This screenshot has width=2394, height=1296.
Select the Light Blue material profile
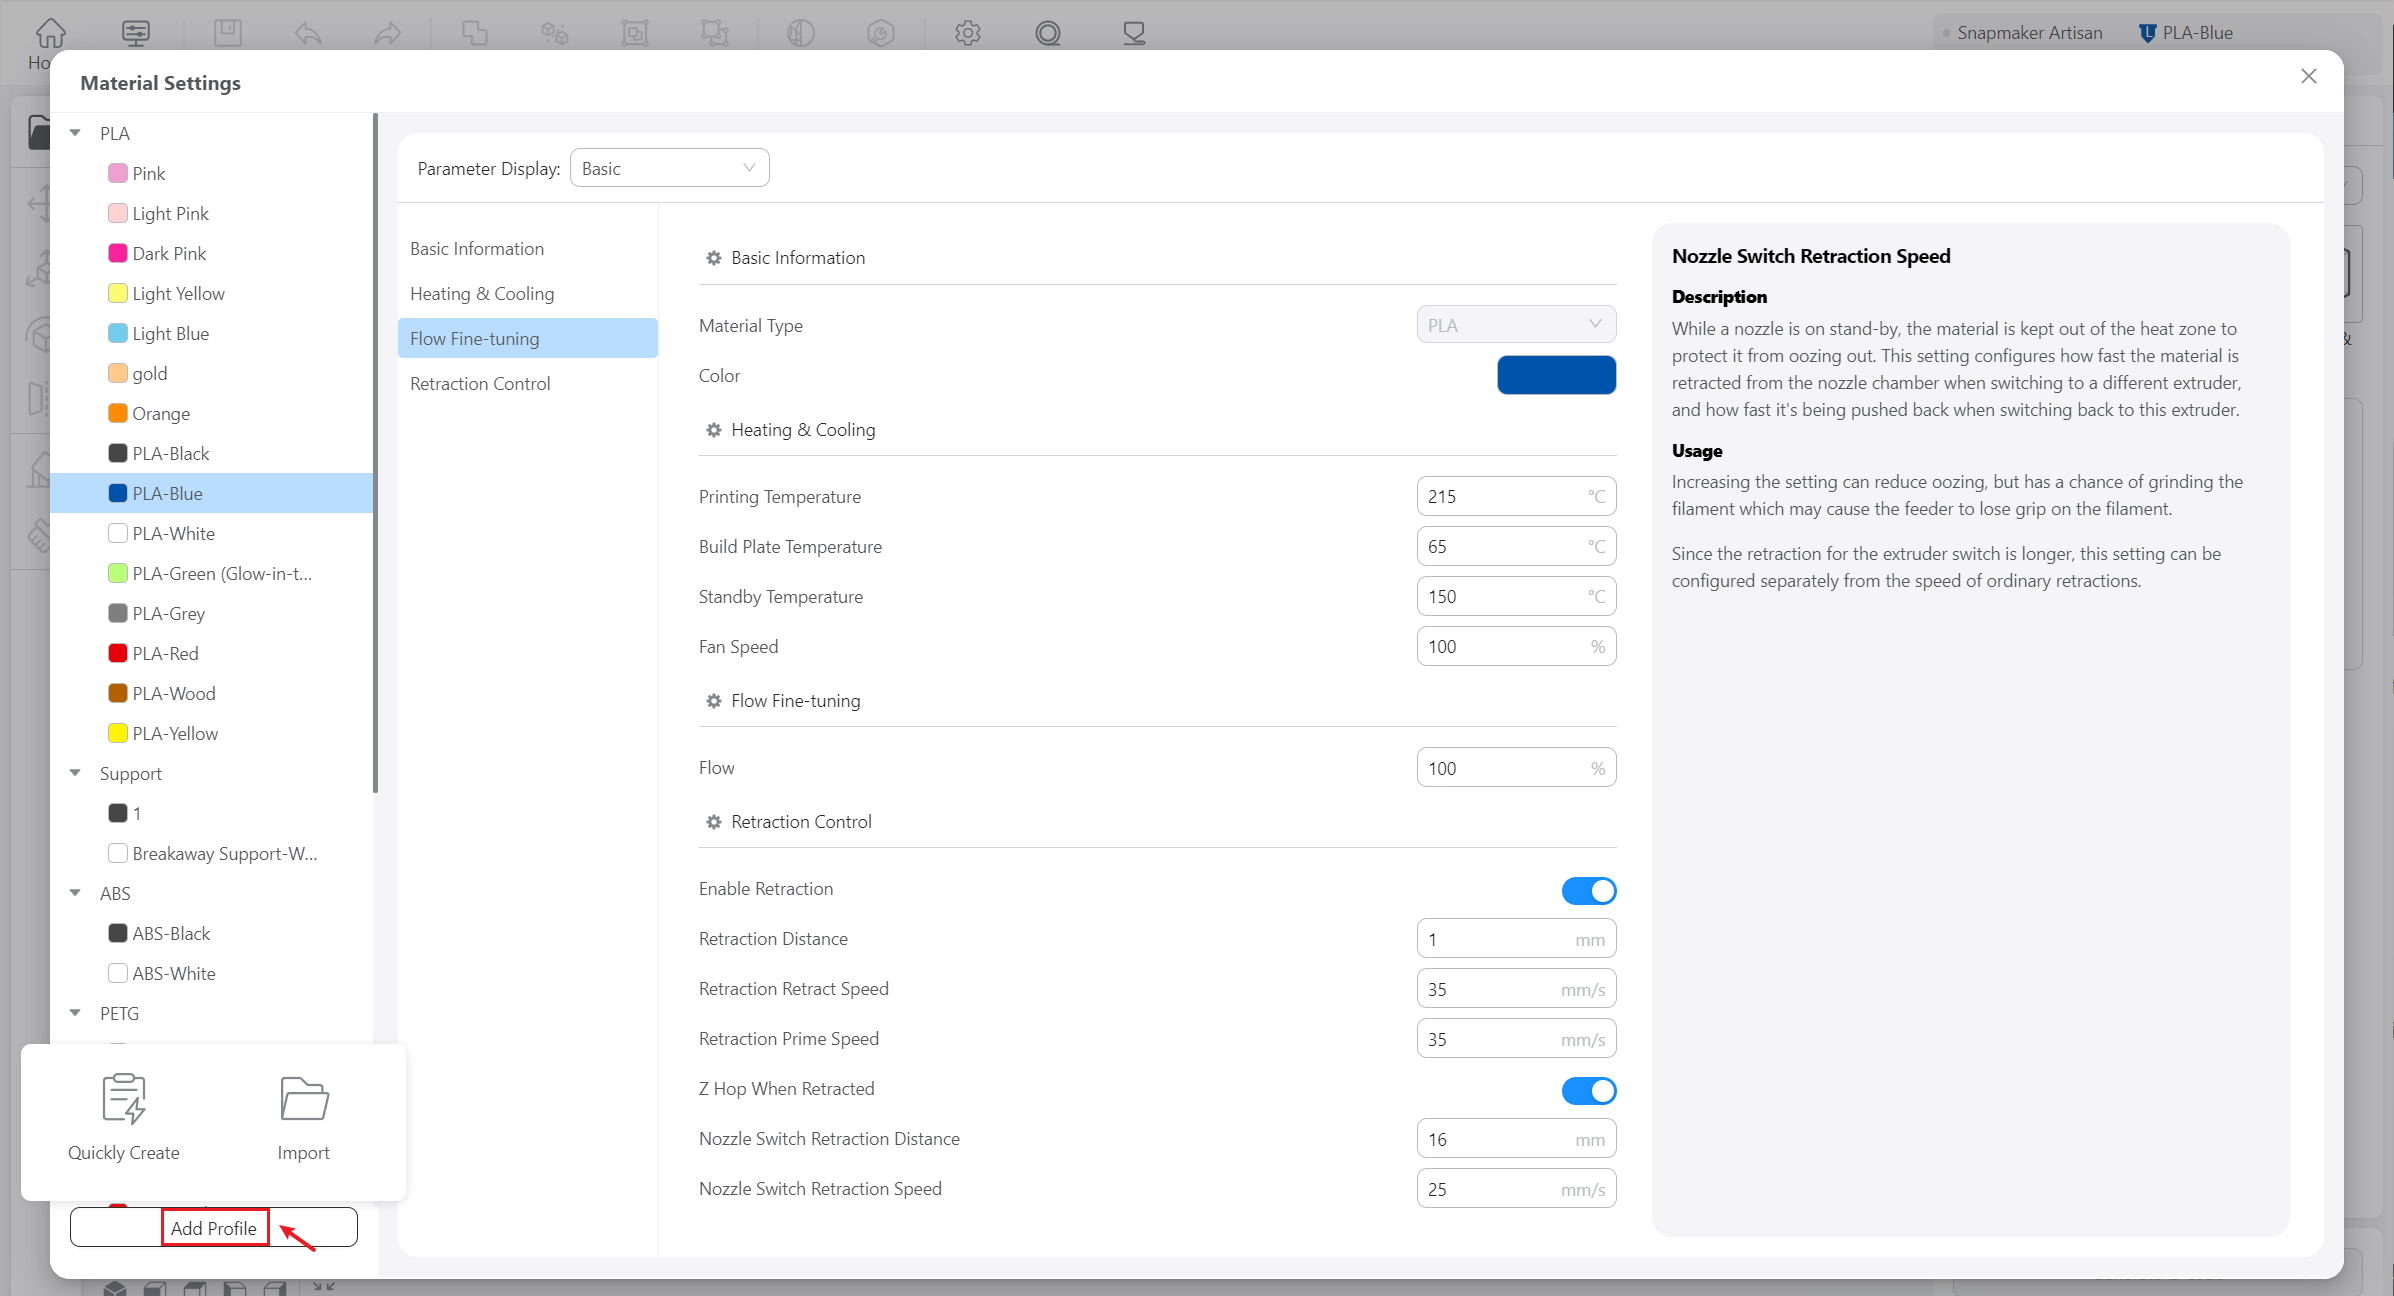click(212, 333)
